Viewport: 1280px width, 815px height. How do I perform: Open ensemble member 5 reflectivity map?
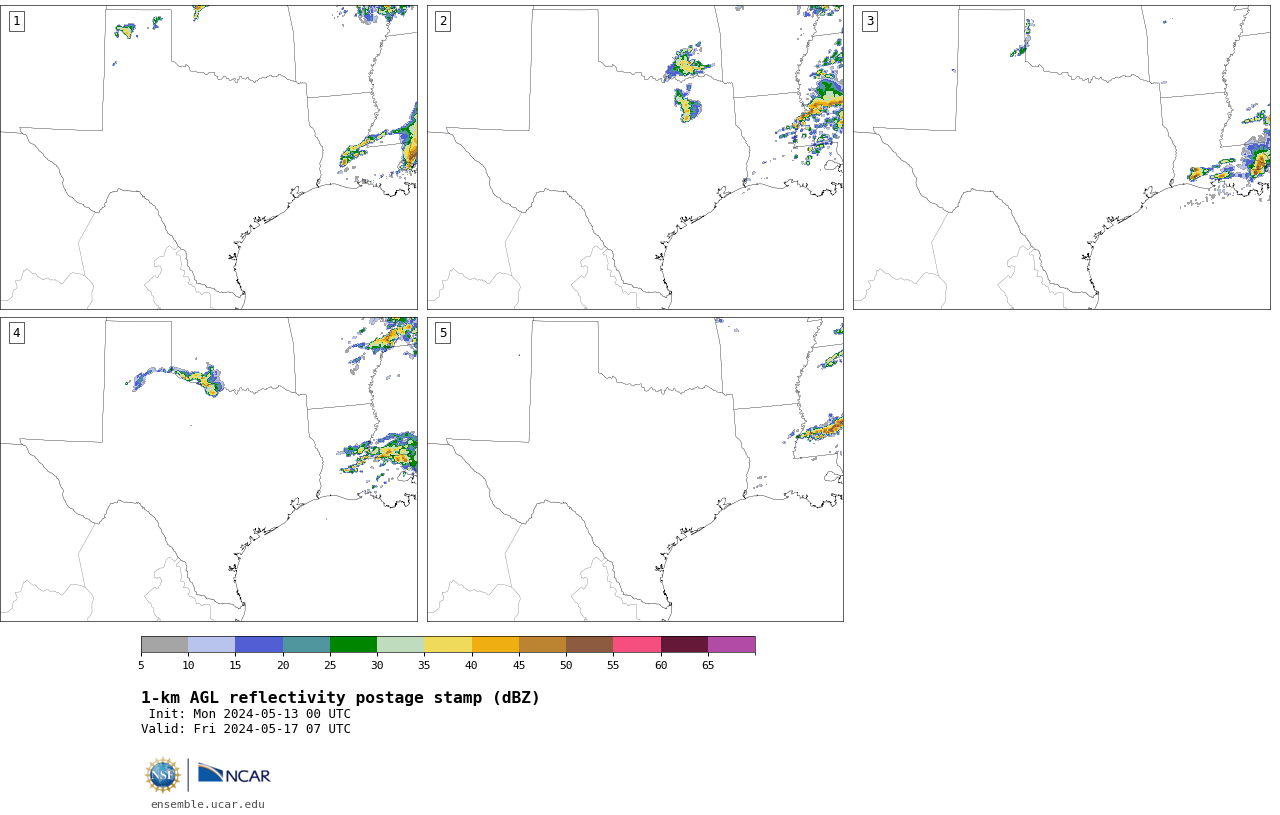point(635,469)
